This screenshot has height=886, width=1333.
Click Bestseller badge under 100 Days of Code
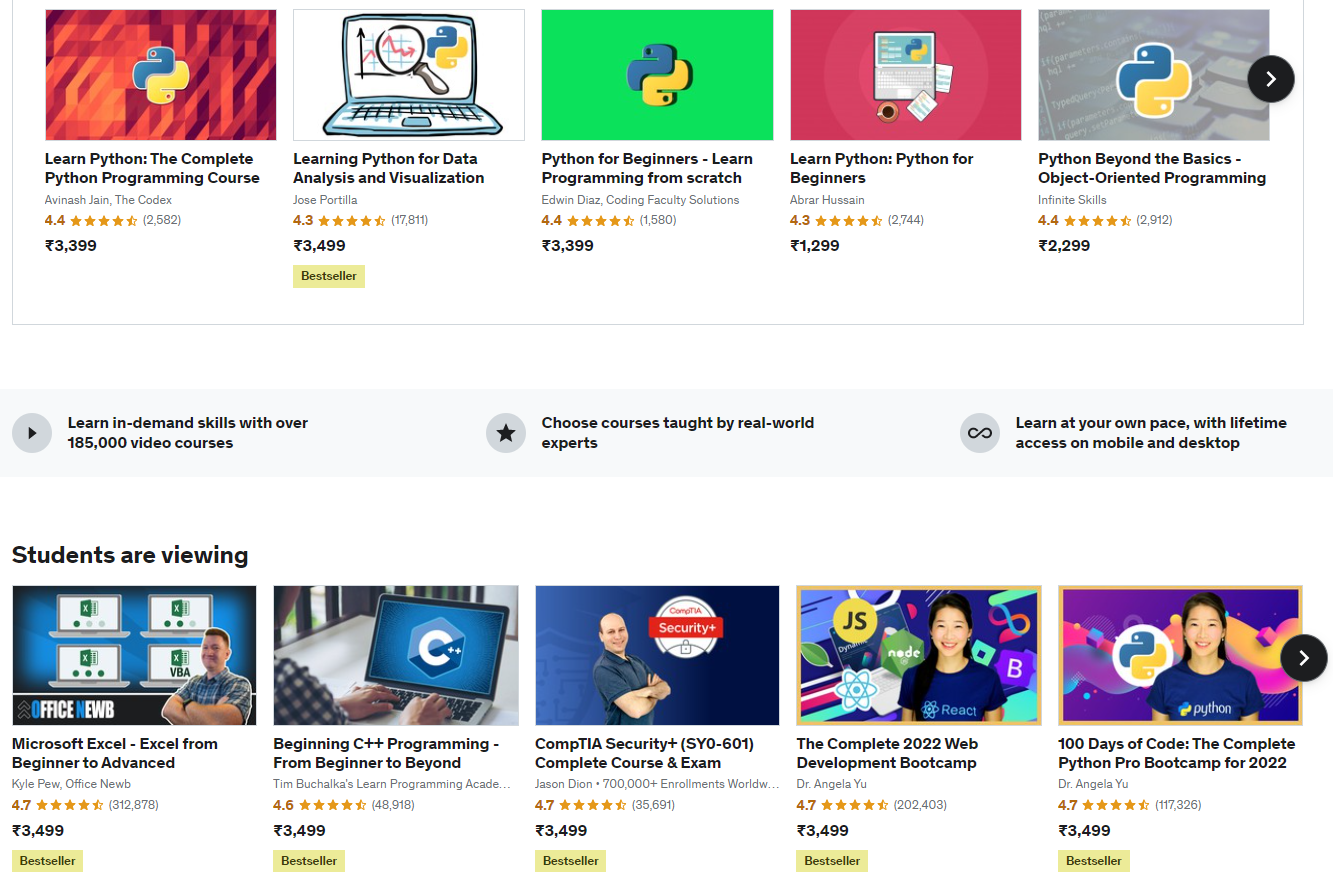tap(1094, 860)
